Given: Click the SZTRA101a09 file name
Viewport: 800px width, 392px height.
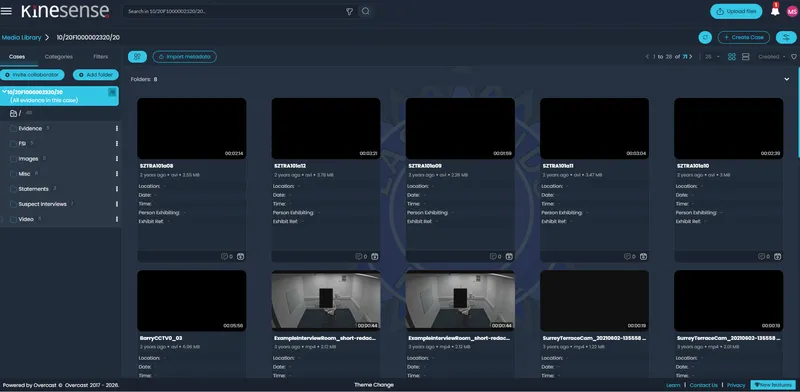Looking at the screenshot, I should [x=424, y=166].
